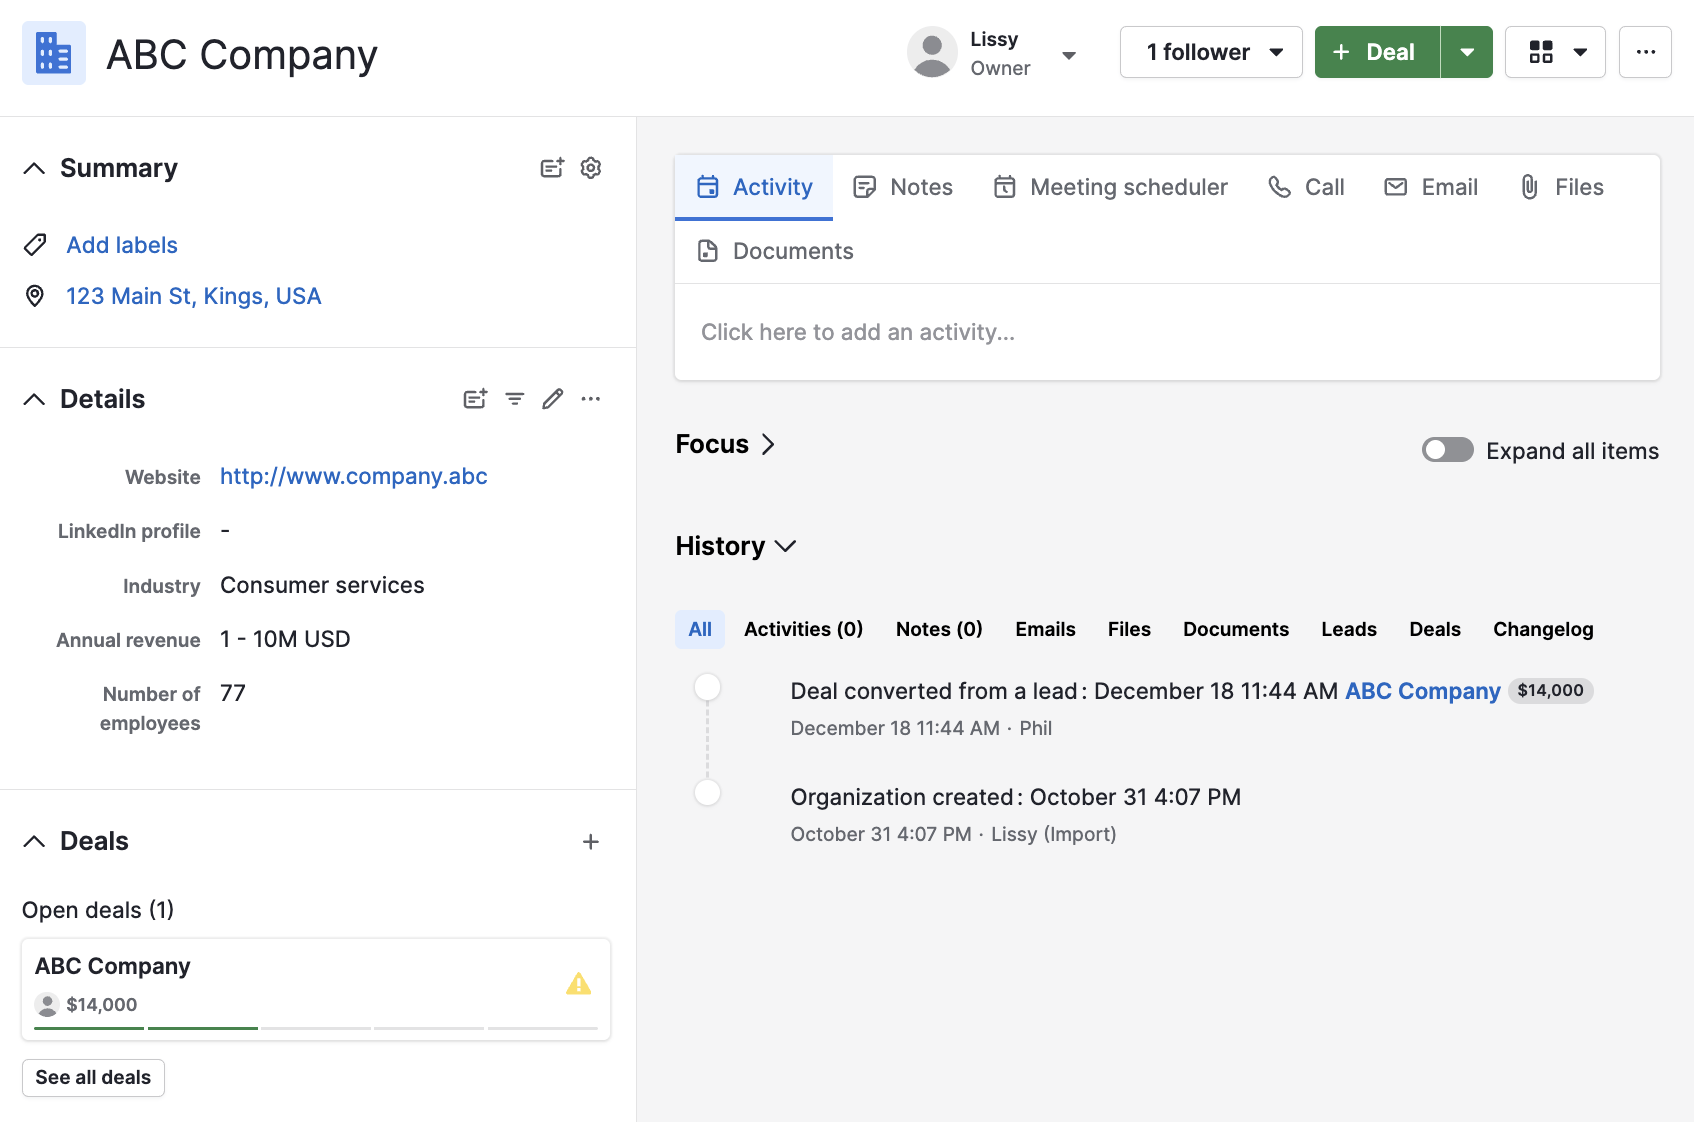Click See all deals button

[x=93, y=1077]
